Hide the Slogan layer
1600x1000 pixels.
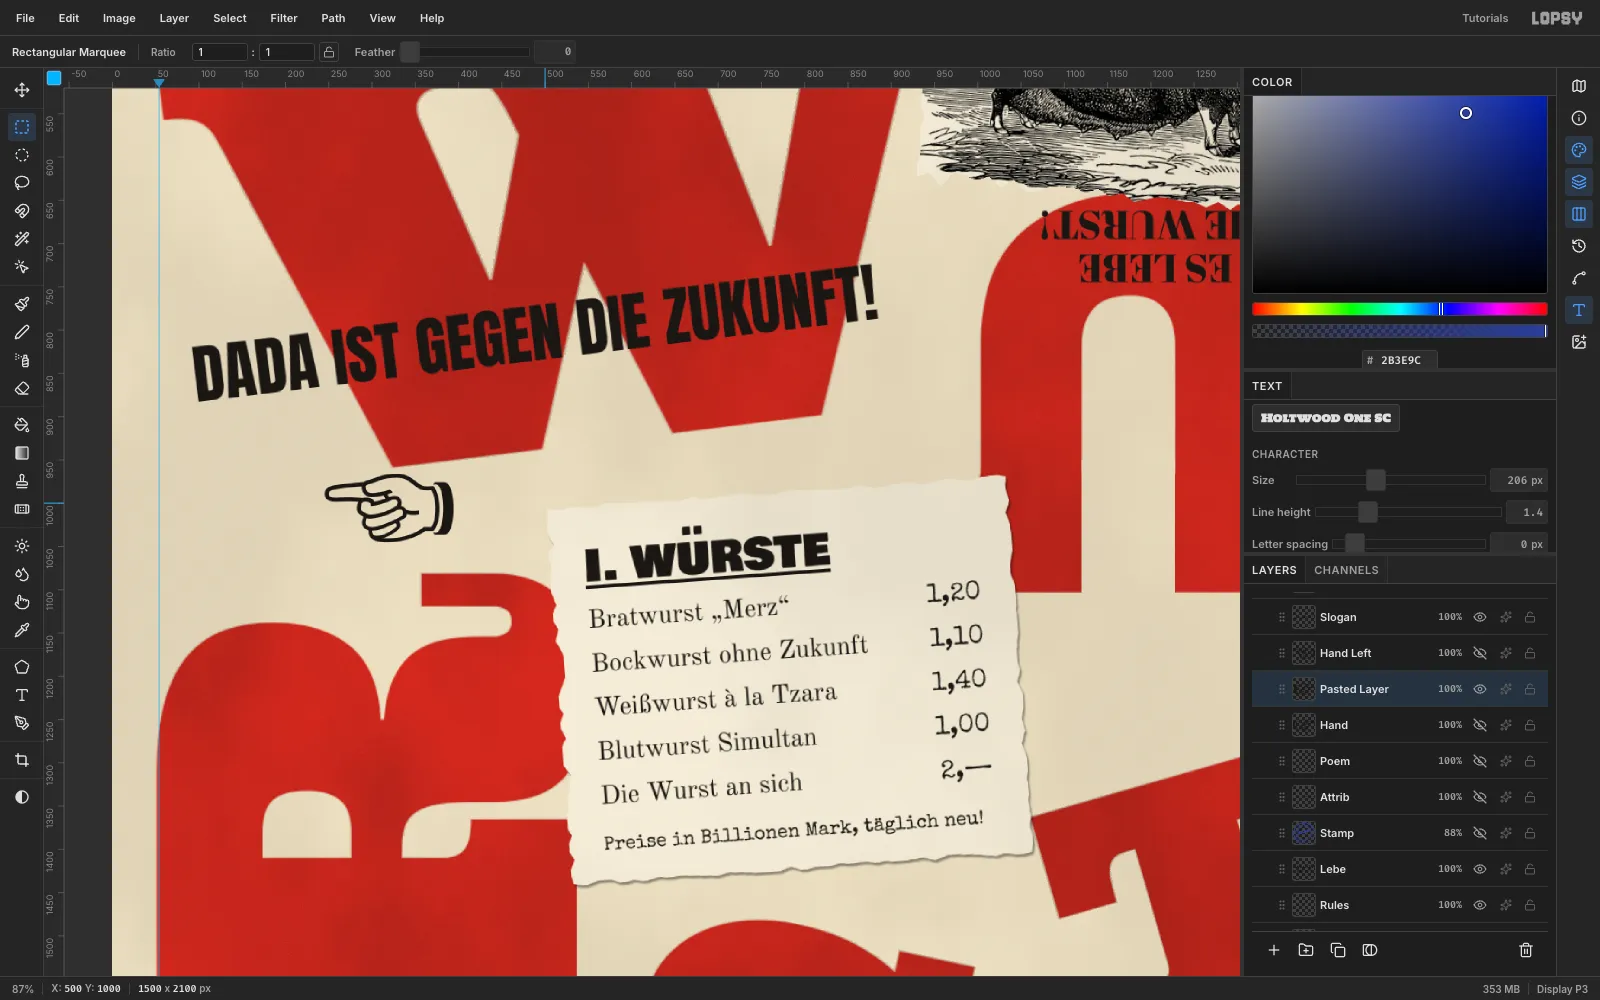tap(1480, 617)
